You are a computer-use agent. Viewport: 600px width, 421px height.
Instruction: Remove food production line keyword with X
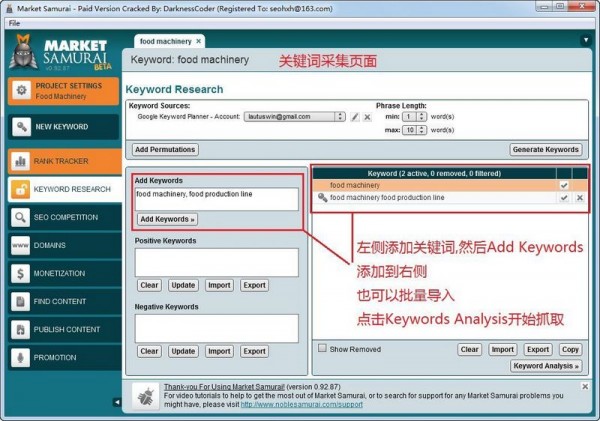[x=580, y=197]
